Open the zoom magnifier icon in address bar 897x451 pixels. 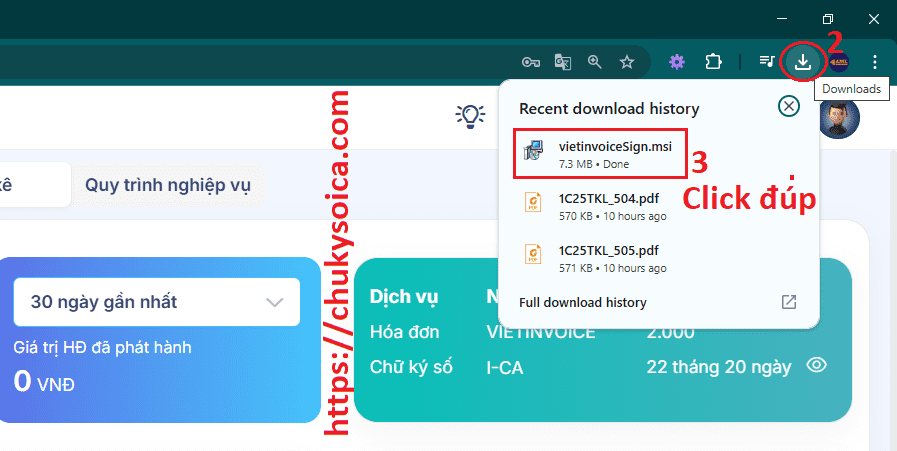click(595, 62)
